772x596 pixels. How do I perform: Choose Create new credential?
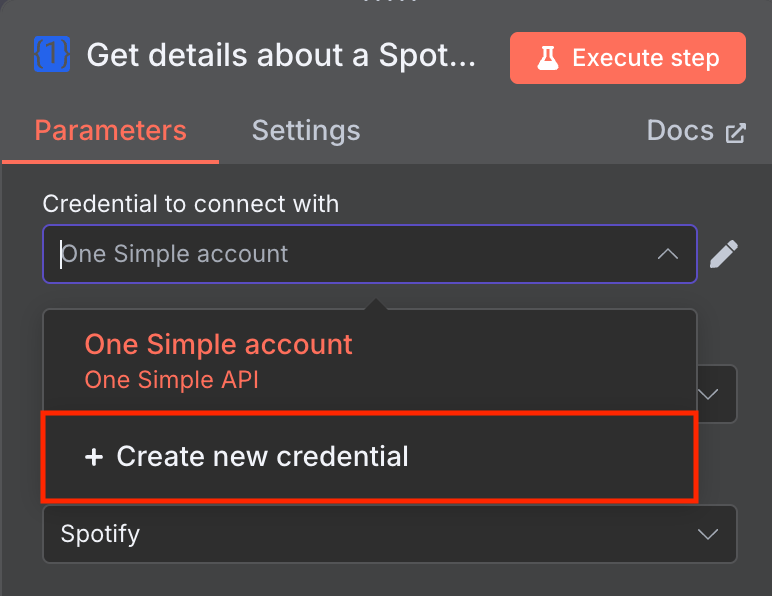pyautogui.click(x=262, y=457)
